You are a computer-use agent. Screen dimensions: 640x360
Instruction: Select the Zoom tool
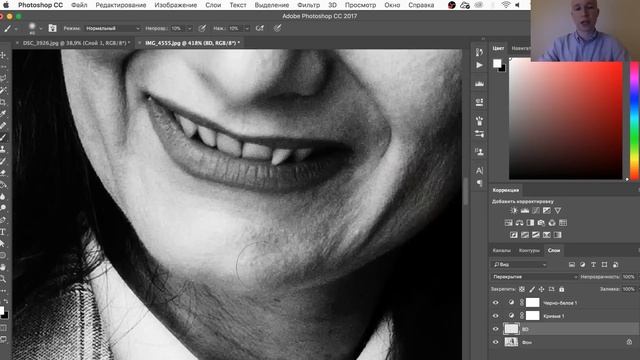coord(3,279)
